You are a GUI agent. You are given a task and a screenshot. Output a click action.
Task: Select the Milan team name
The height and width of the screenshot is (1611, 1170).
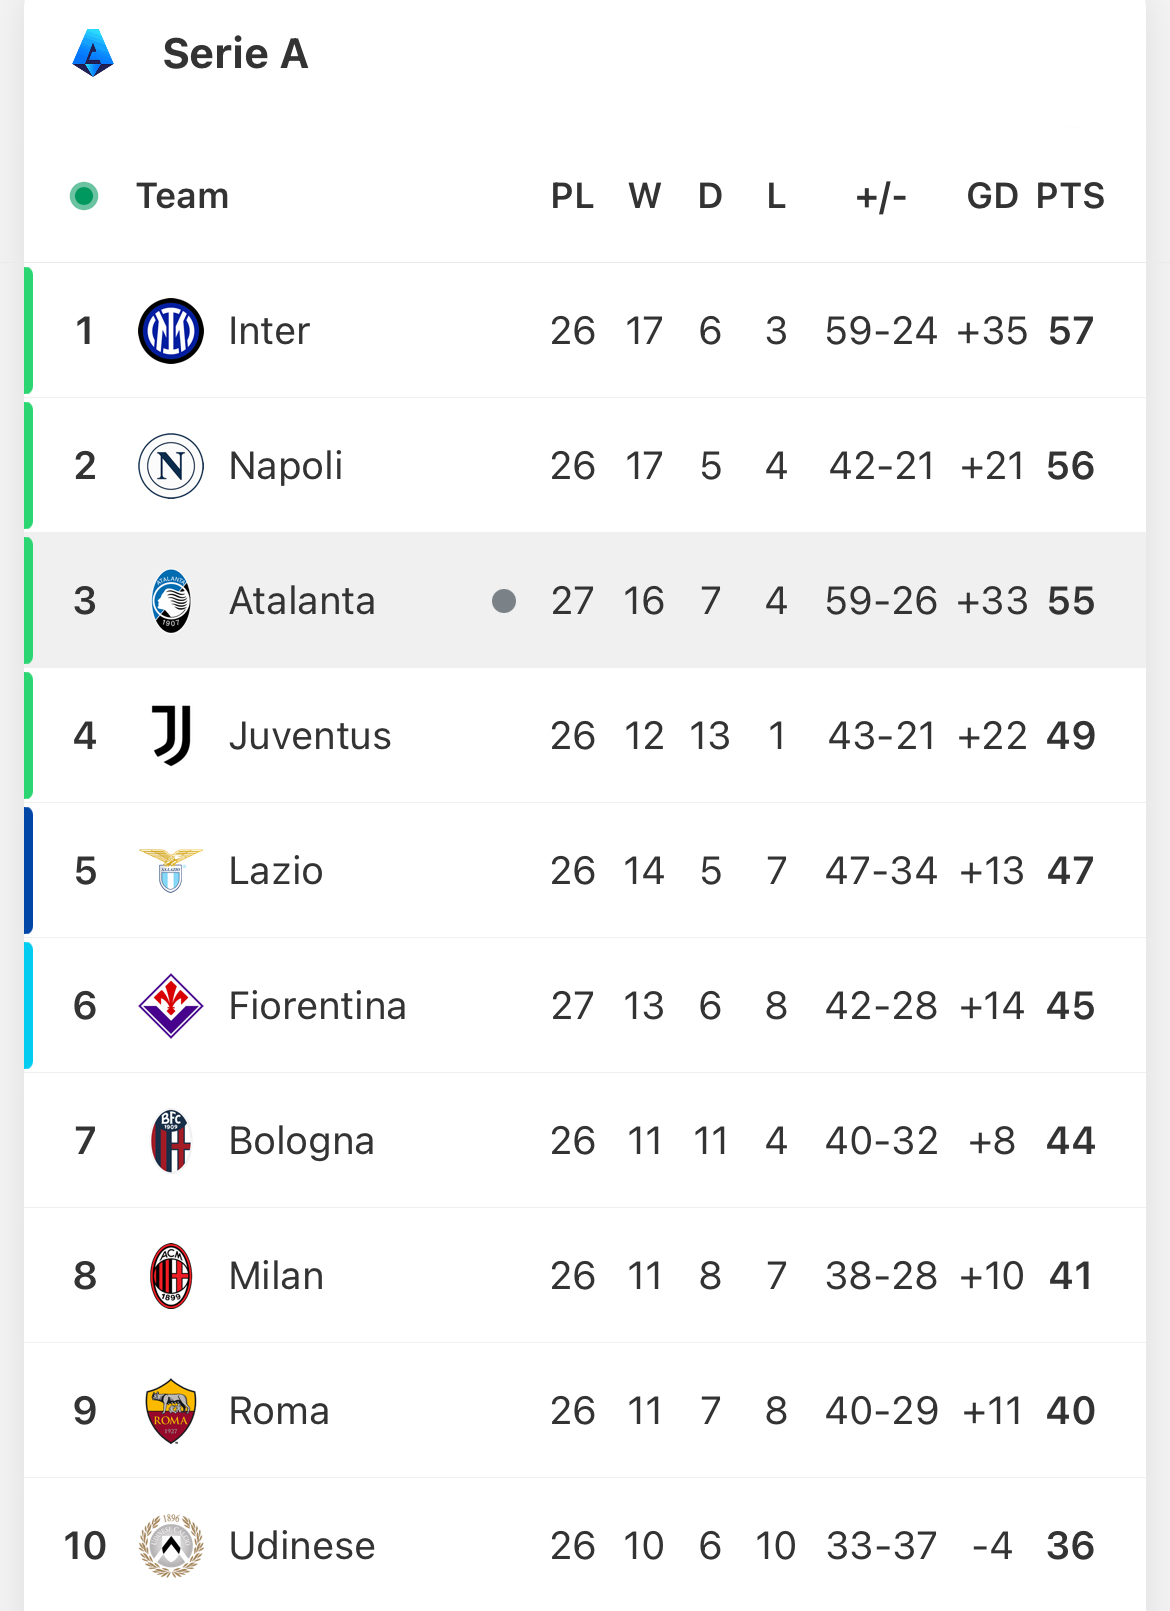pos(276,1276)
